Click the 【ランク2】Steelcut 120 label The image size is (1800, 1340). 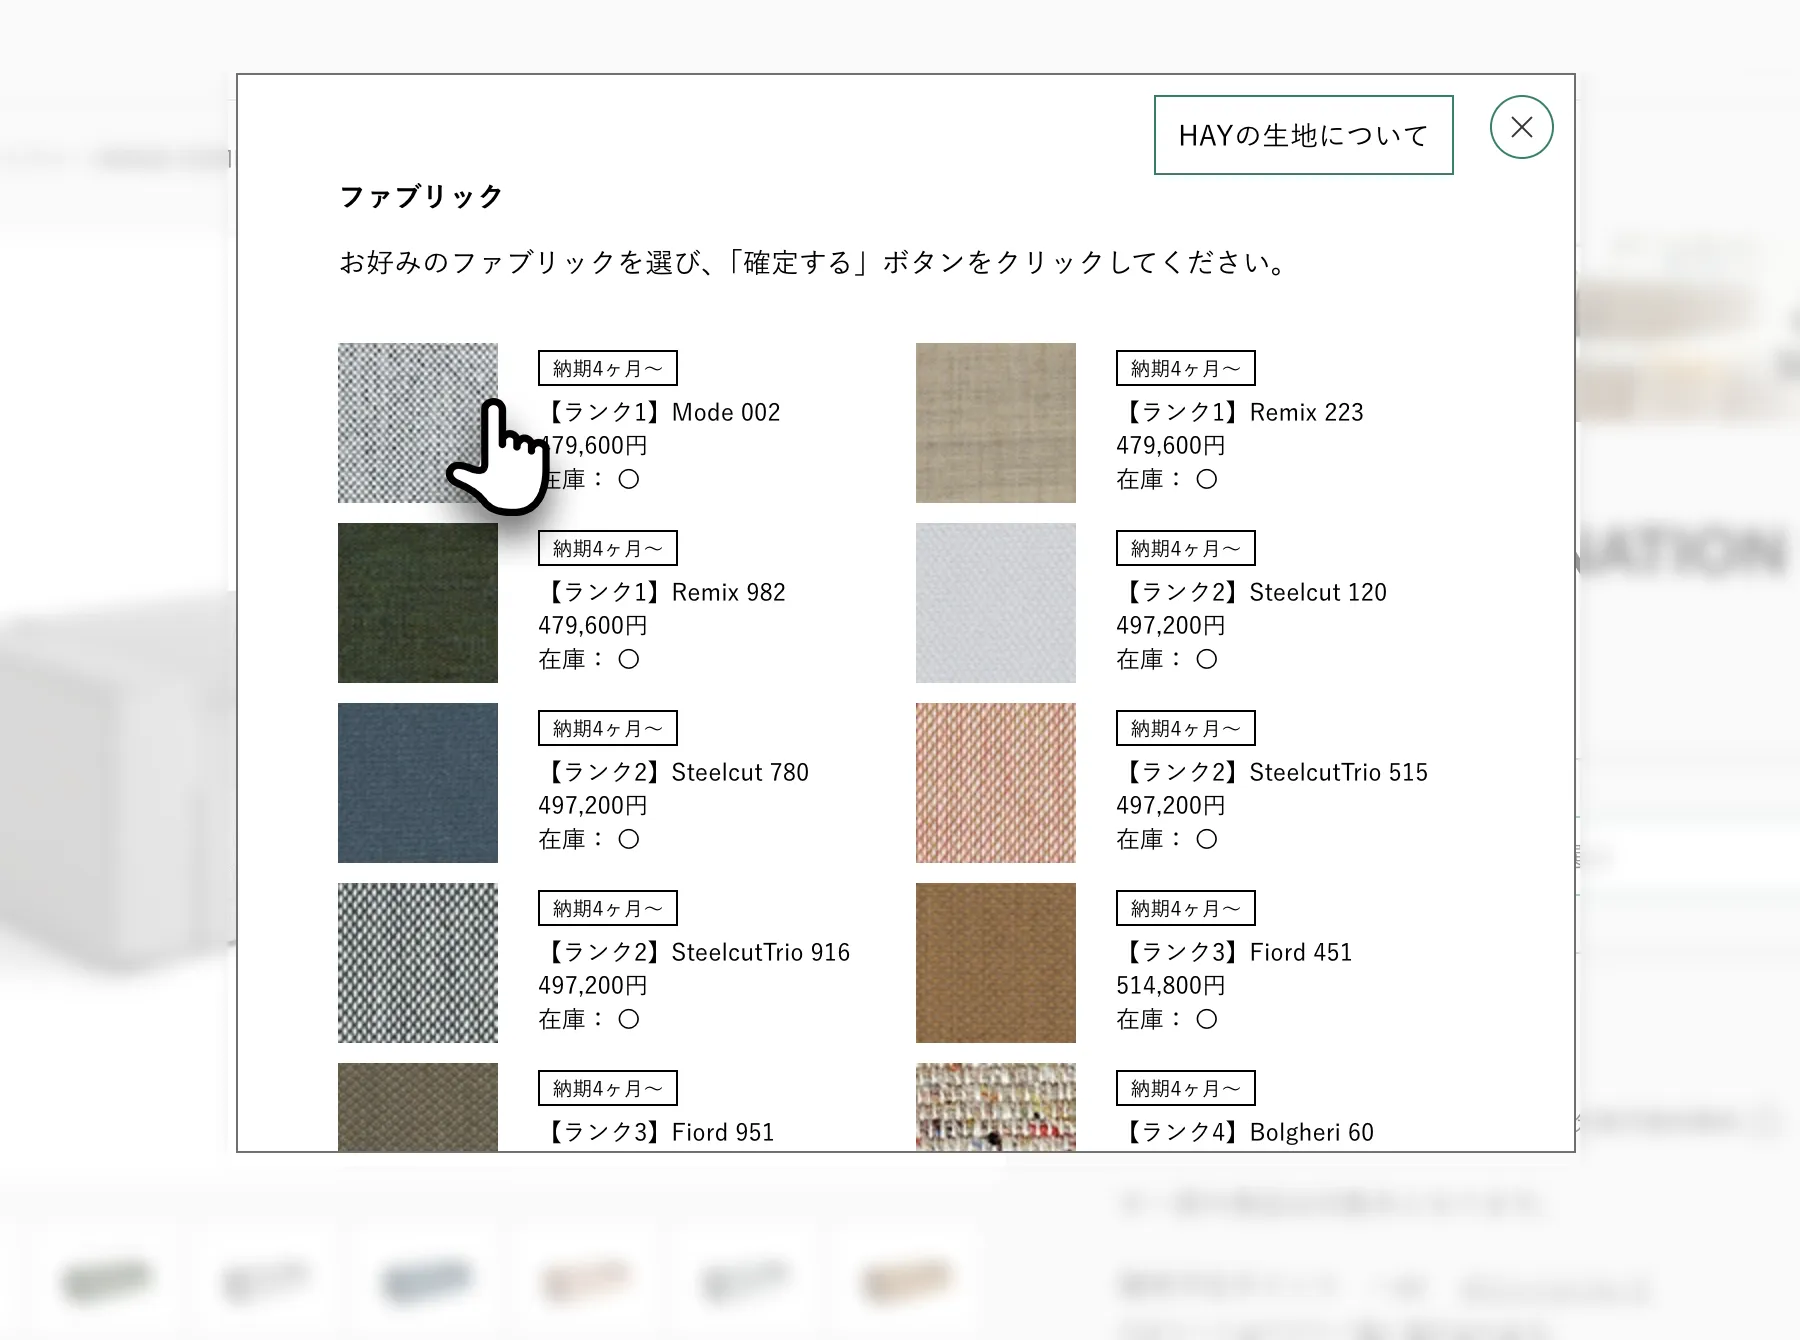tap(1252, 592)
